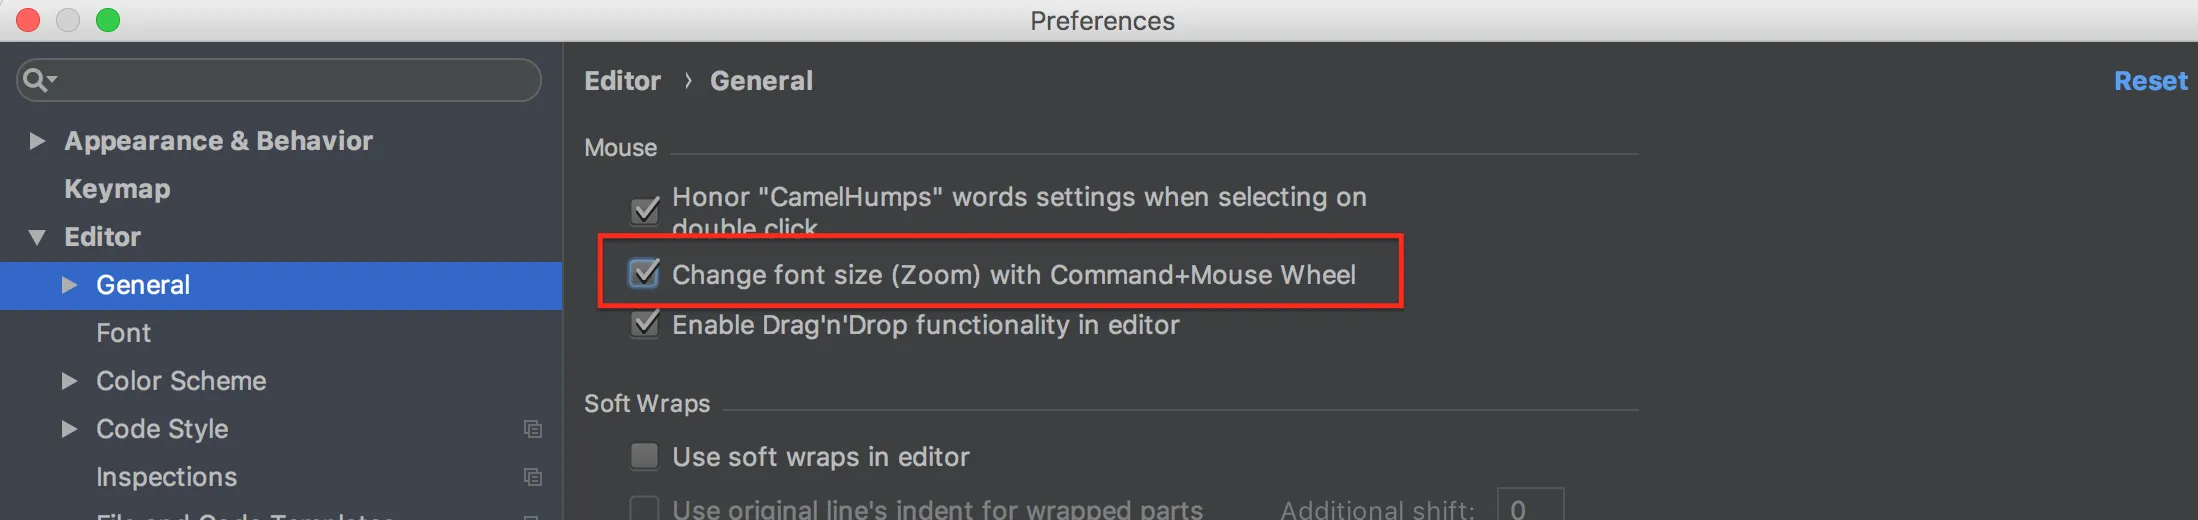The image size is (2198, 520).
Task: Expand the Appearance & Behavior section arrow
Action: pyautogui.click(x=37, y=141)
